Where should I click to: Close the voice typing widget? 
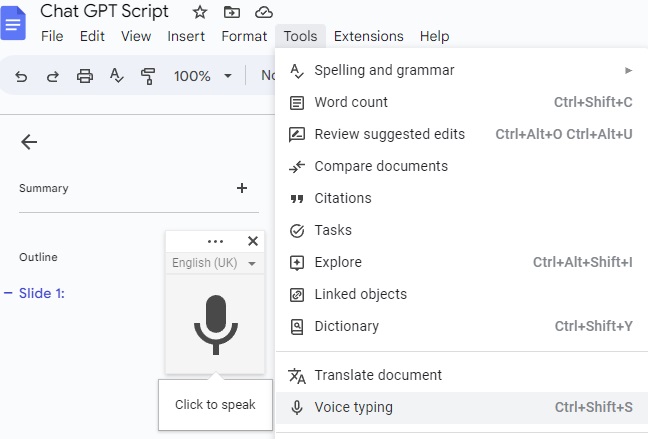[252, 241]
